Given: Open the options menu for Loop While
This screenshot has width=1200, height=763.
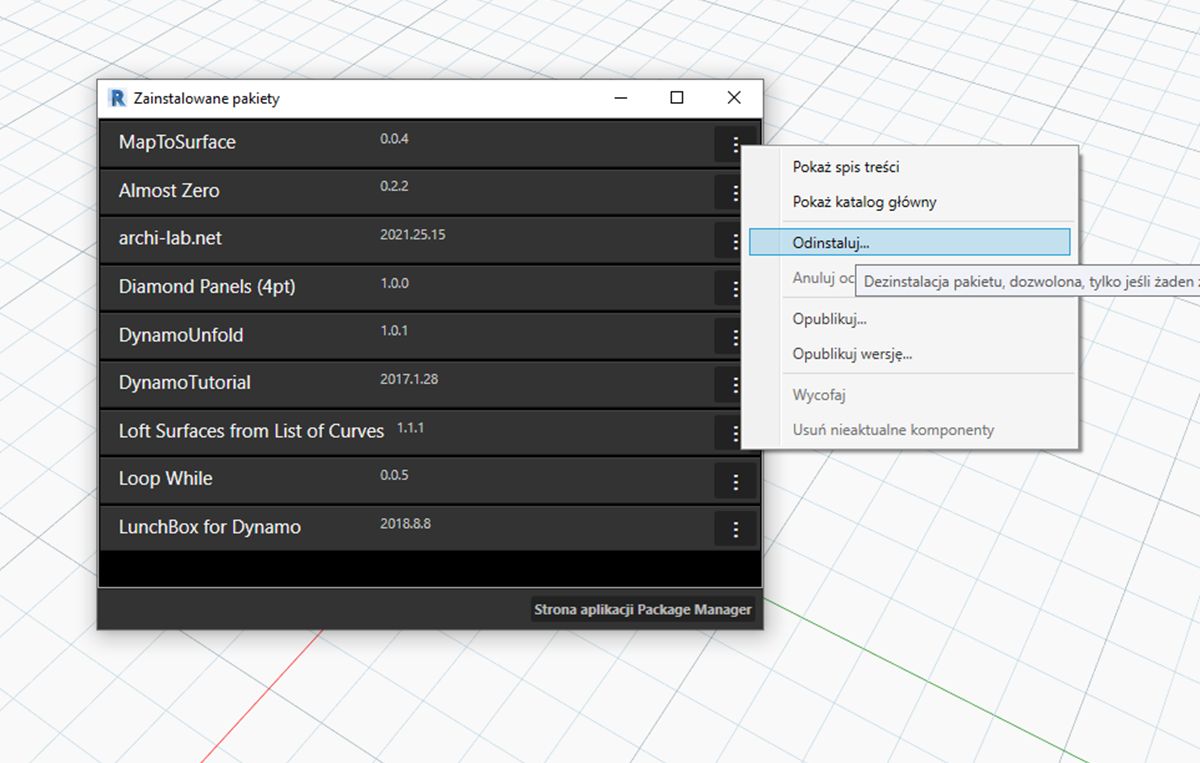Looking at the screenshot, I should coord(736,481).
